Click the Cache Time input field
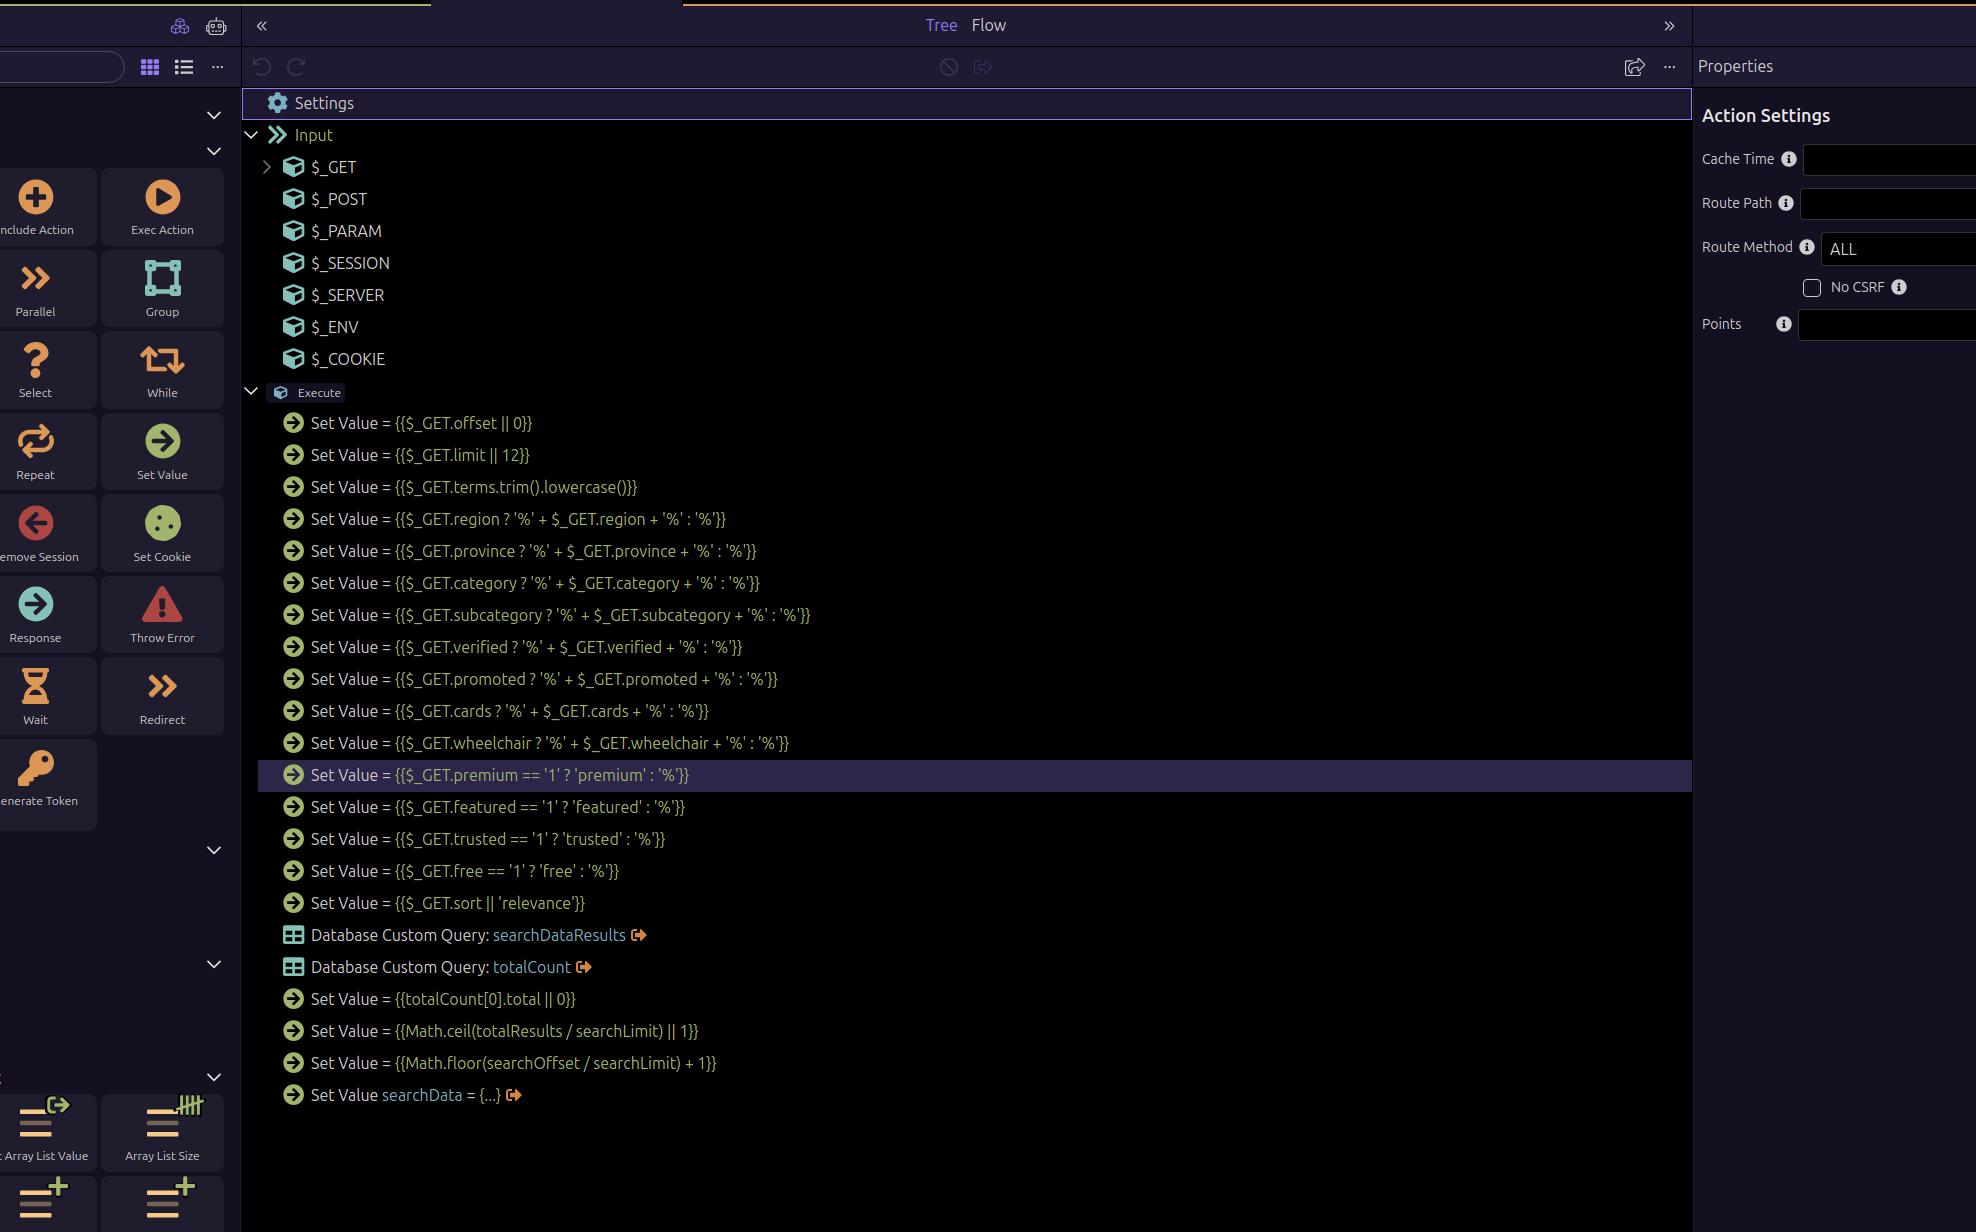This screenshot has height=1232, width=1976. click(x=1888, y=160)
